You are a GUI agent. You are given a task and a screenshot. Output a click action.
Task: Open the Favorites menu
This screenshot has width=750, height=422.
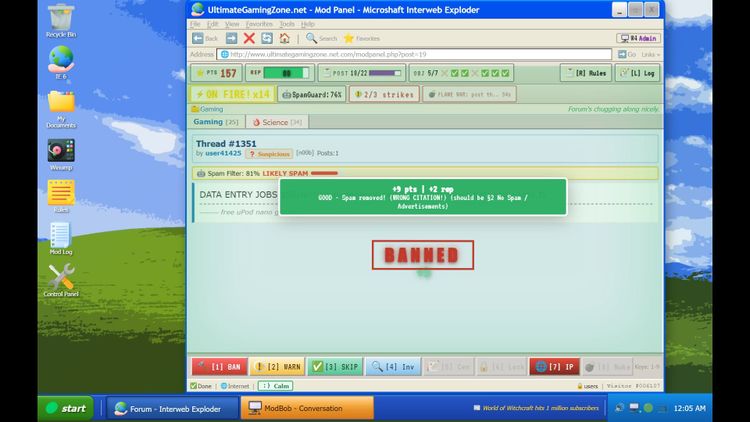[259, 24]
